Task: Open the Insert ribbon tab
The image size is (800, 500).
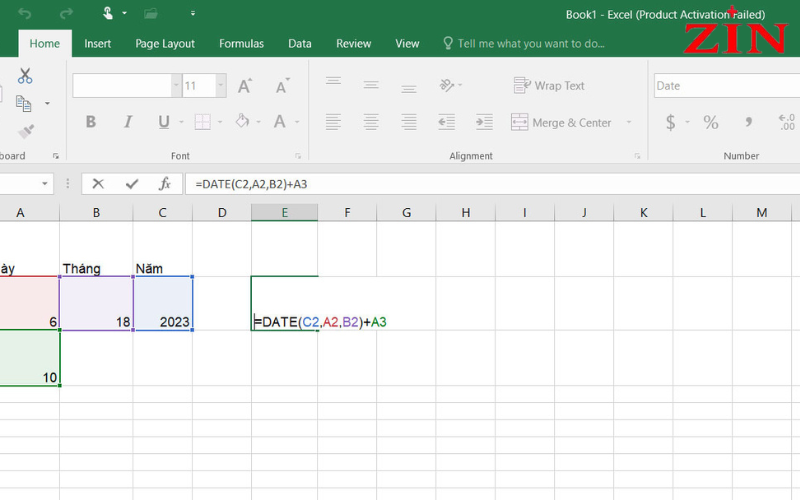Action: [97, 44]
